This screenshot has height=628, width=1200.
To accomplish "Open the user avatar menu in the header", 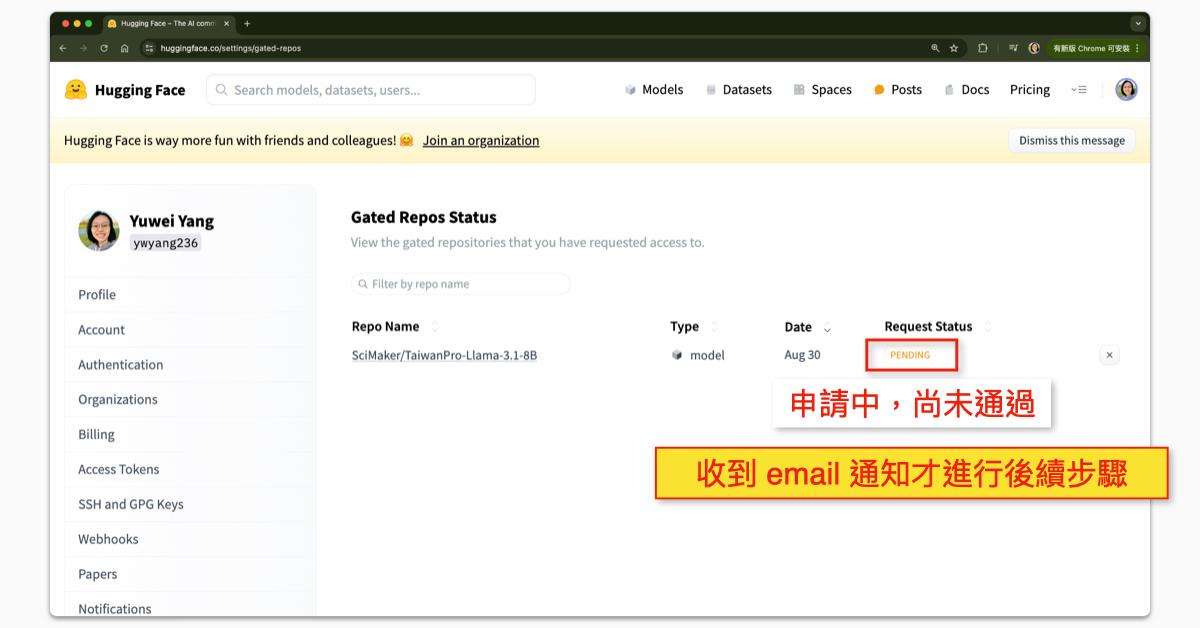I will 1127,90.
